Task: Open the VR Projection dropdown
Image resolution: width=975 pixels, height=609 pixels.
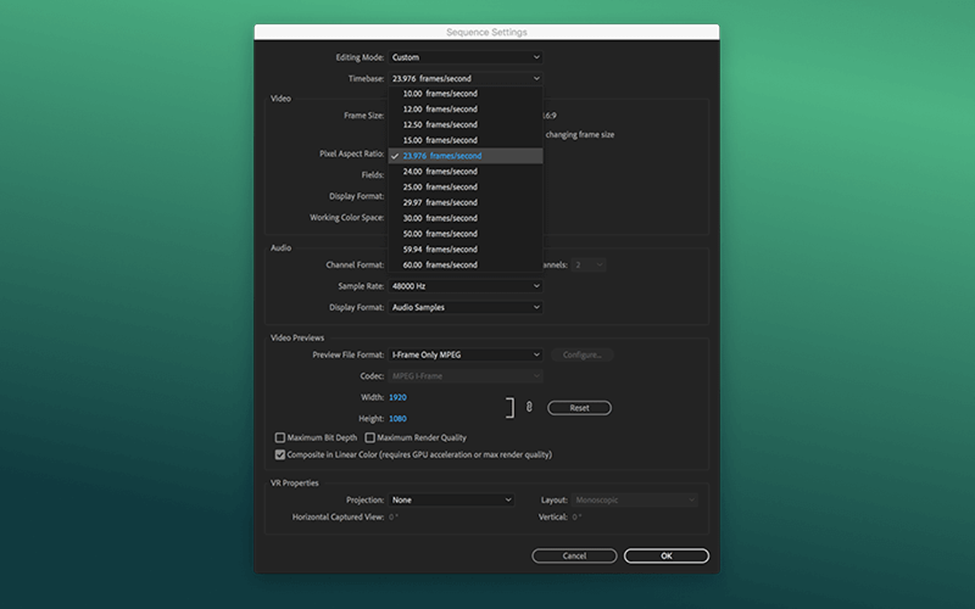Action: 451,500
